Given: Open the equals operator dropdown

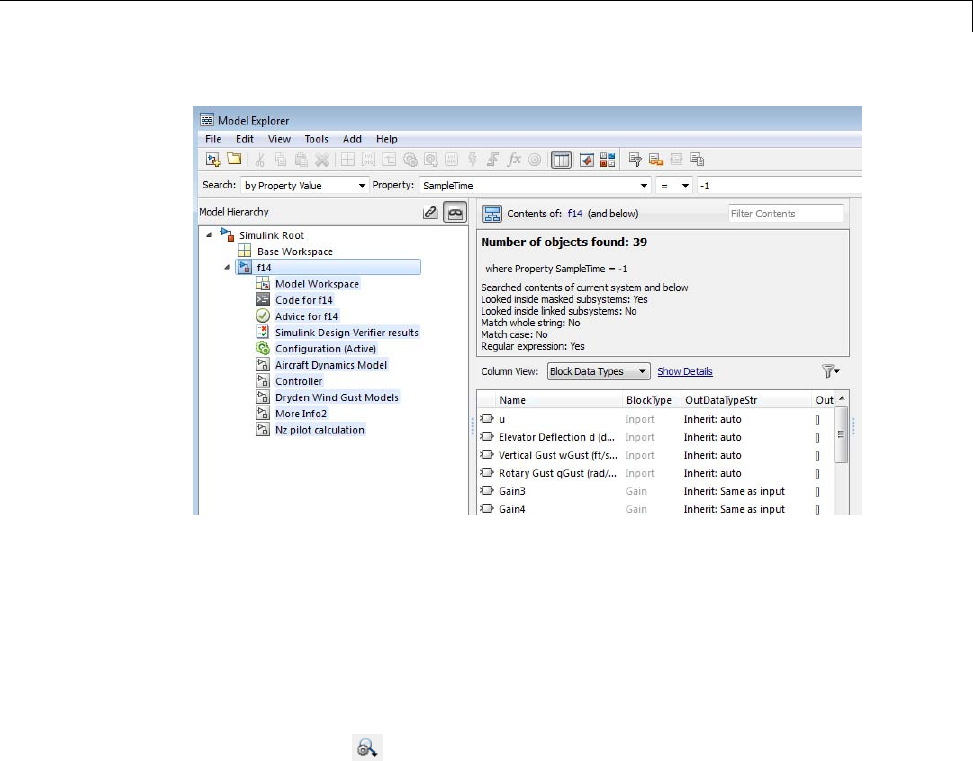Looking at the screenshot, I should pos(674,186).
